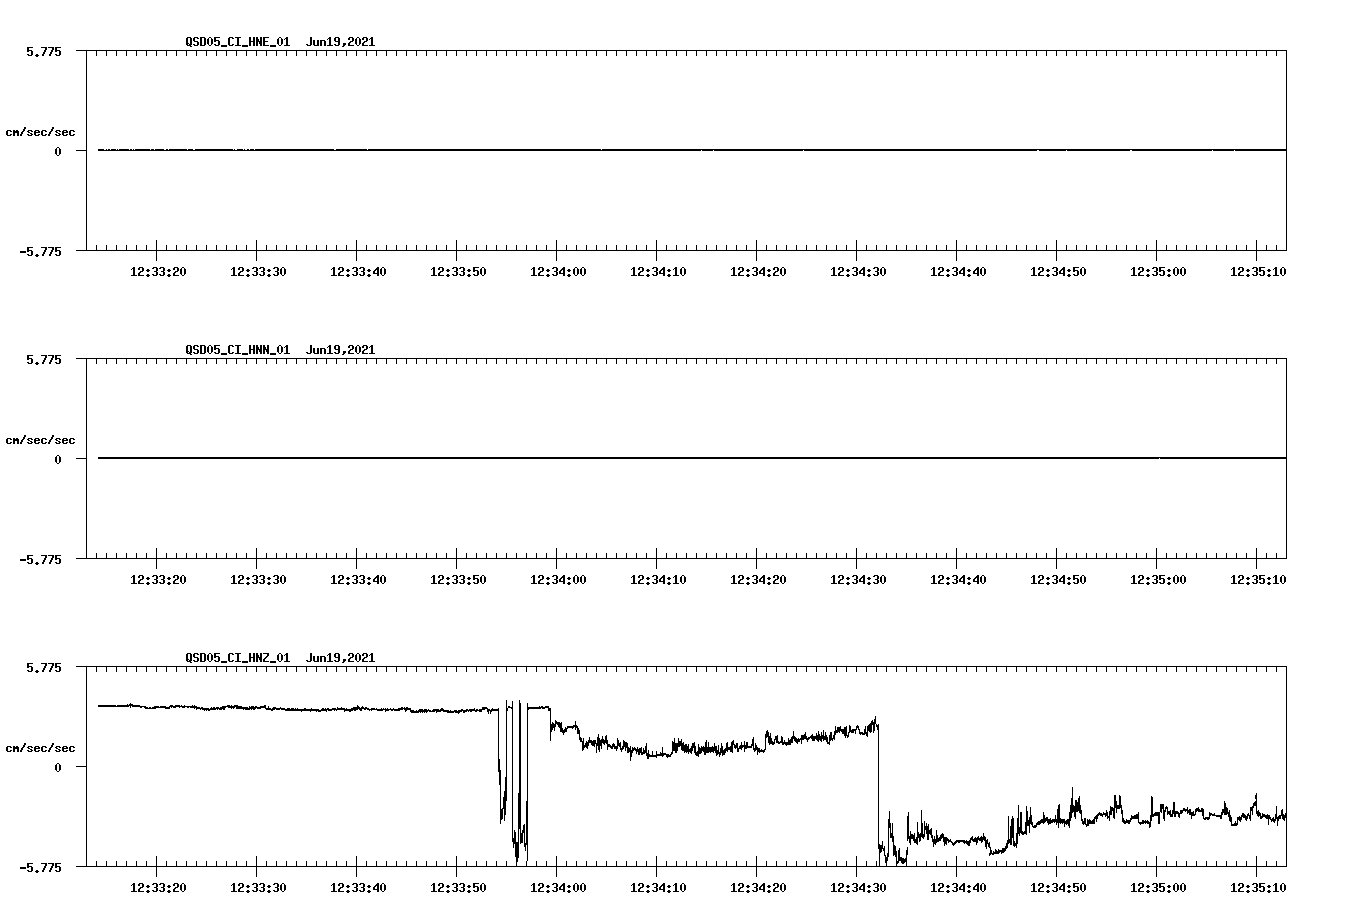Click the Jun19,2021 date on HNE plot

[x=340, y=42]
